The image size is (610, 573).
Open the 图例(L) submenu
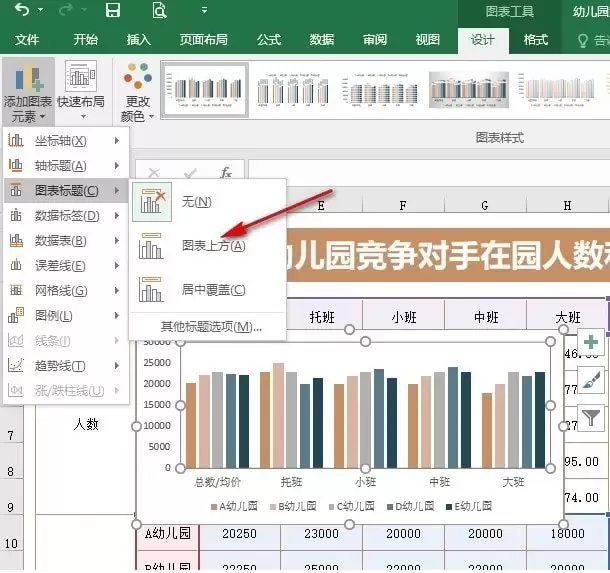[x=66, y=315]
